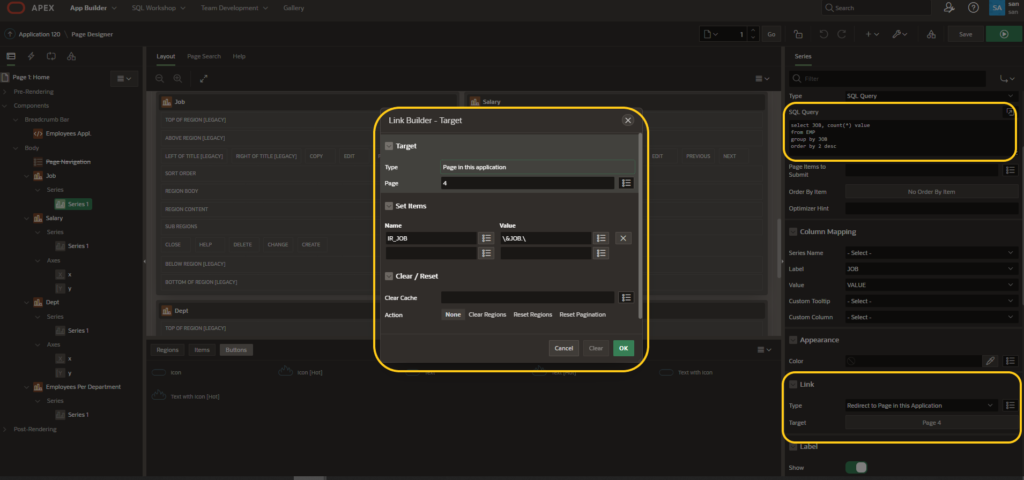The width and height of the screenshot is (1024, 480).
Task: Open the Dynamic Actions tab lightning icon
Action: 30,56
